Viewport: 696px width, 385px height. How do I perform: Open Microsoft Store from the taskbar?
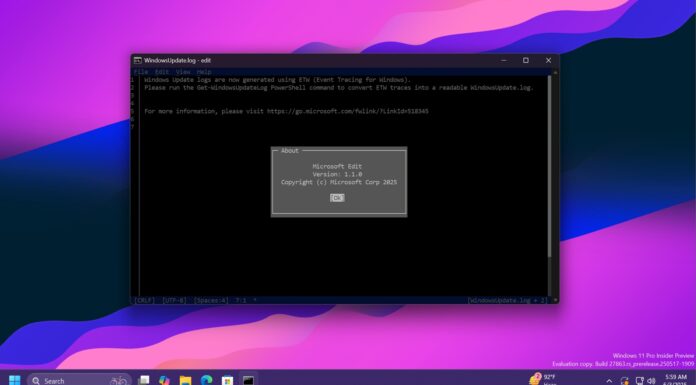[x=227, y=380]
